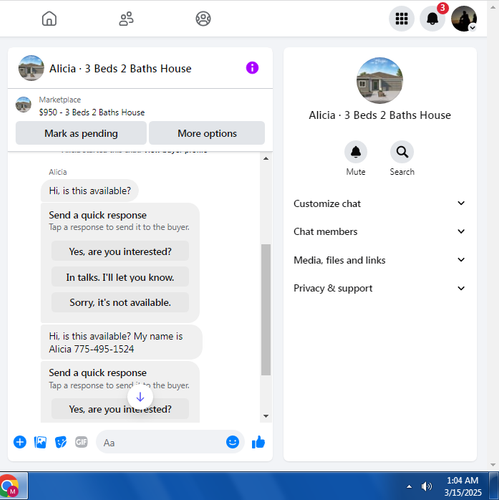This screenshot has width=499, height=500.
Task: Click the volume speaker tray icon
Action: click(426, 487)
